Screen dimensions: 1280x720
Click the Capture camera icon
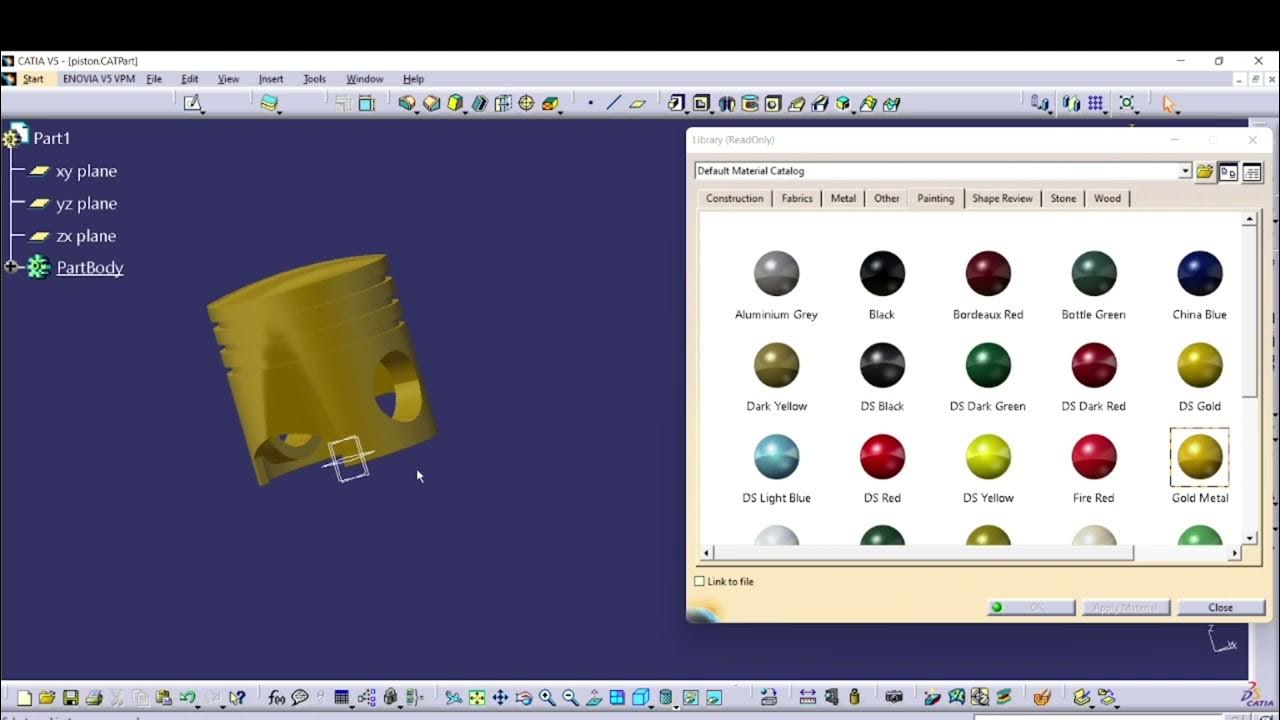894,697
